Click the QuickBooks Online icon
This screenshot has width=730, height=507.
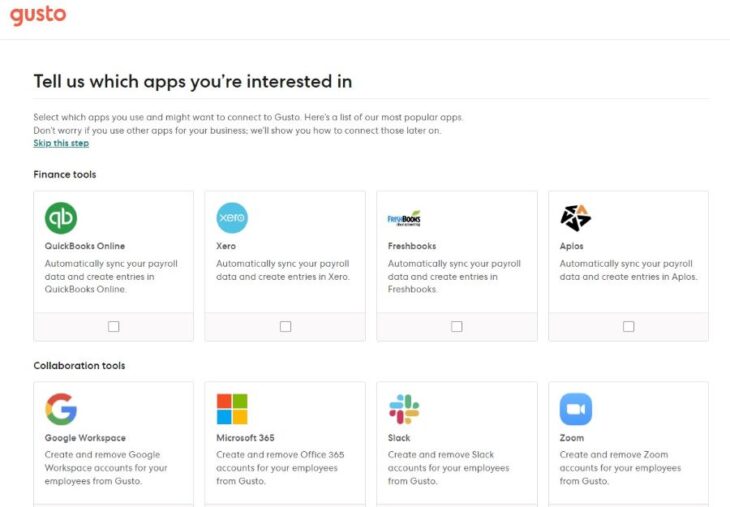pyautogui.click(x=61, y=218)
